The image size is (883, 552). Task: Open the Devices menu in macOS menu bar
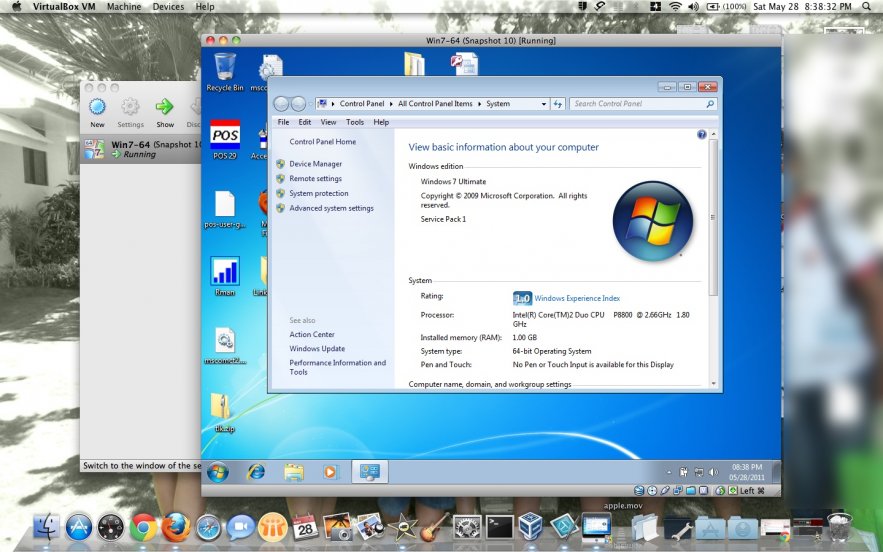[168, 7]
